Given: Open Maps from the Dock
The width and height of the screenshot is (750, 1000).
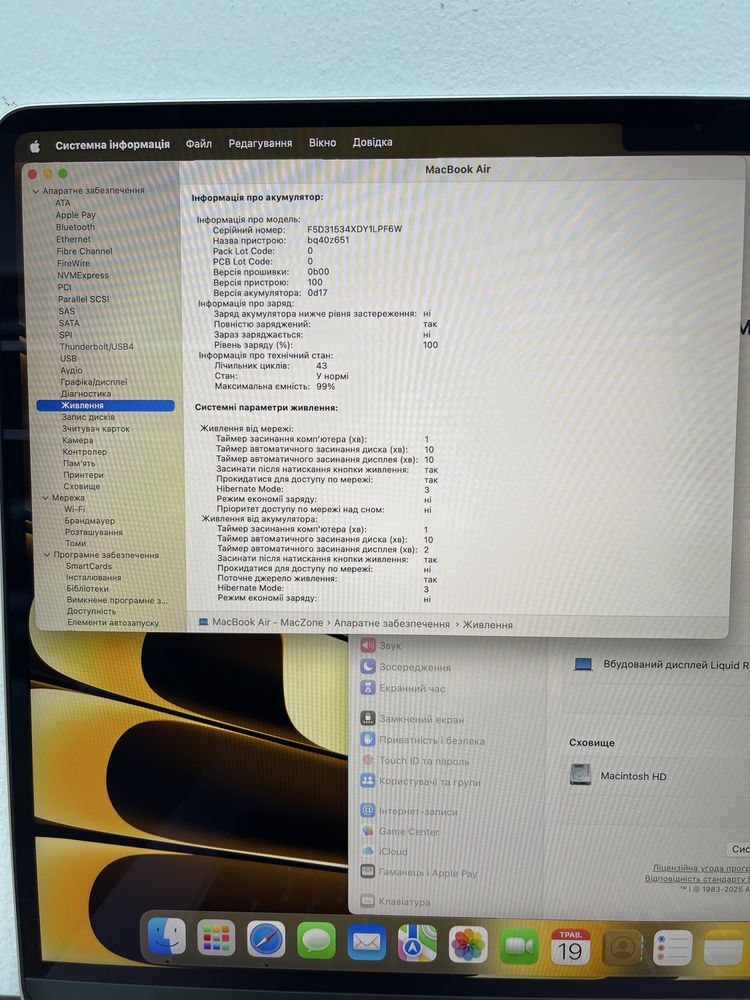Looking at the screenshot, I should click(x=417, y=943).
